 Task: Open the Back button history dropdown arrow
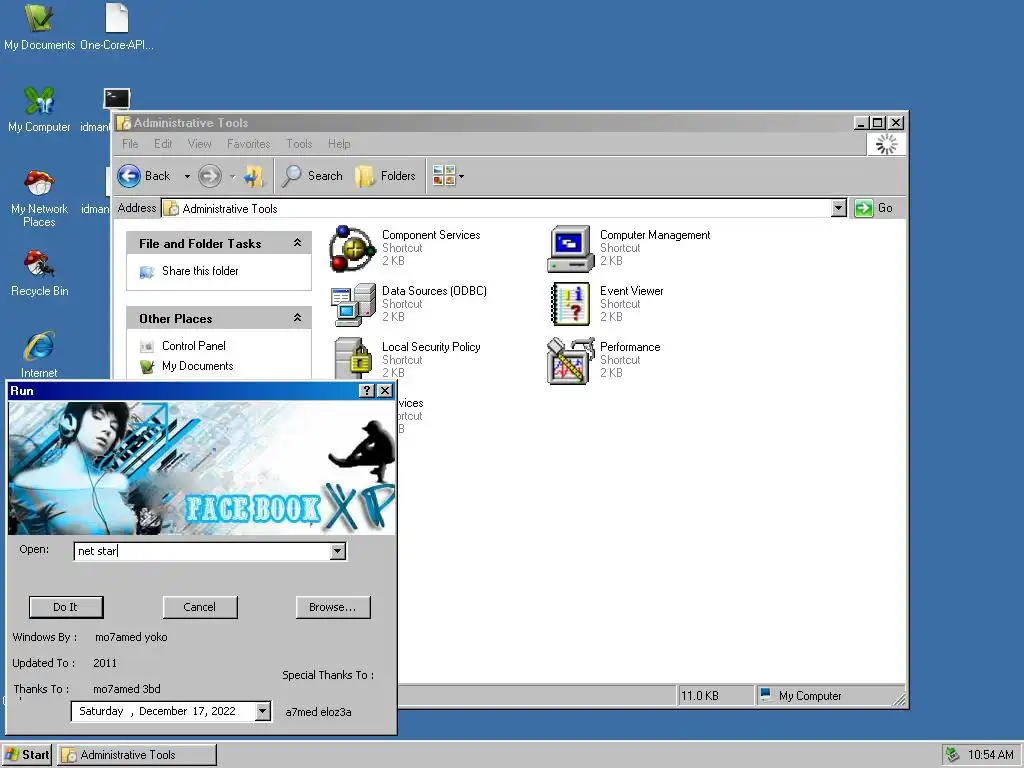tap(187, 176)
